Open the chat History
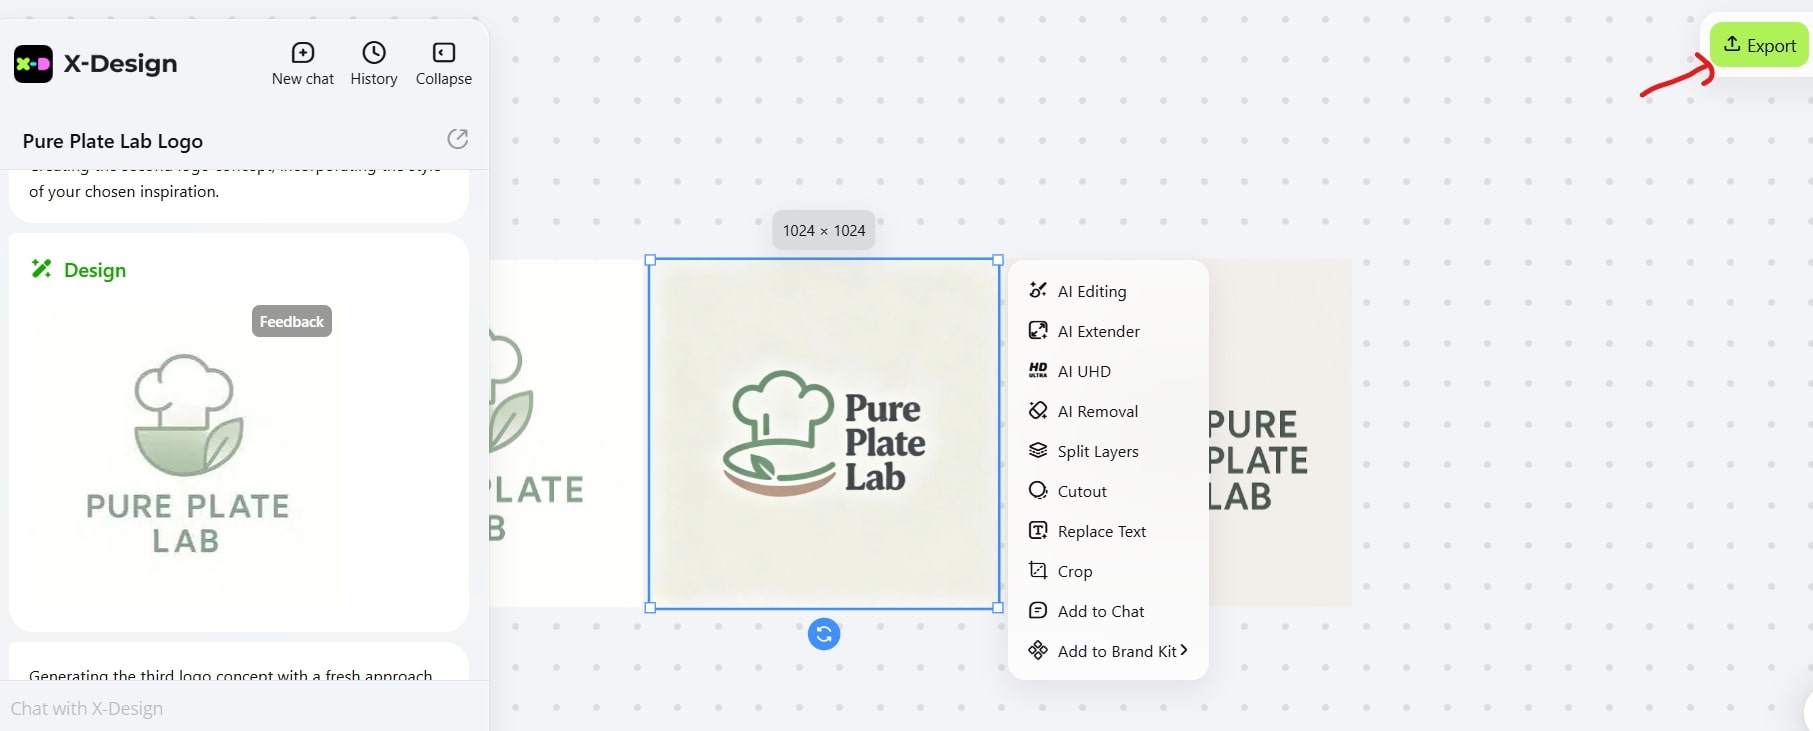This screenshot has width=1813, height=731. 373,64
